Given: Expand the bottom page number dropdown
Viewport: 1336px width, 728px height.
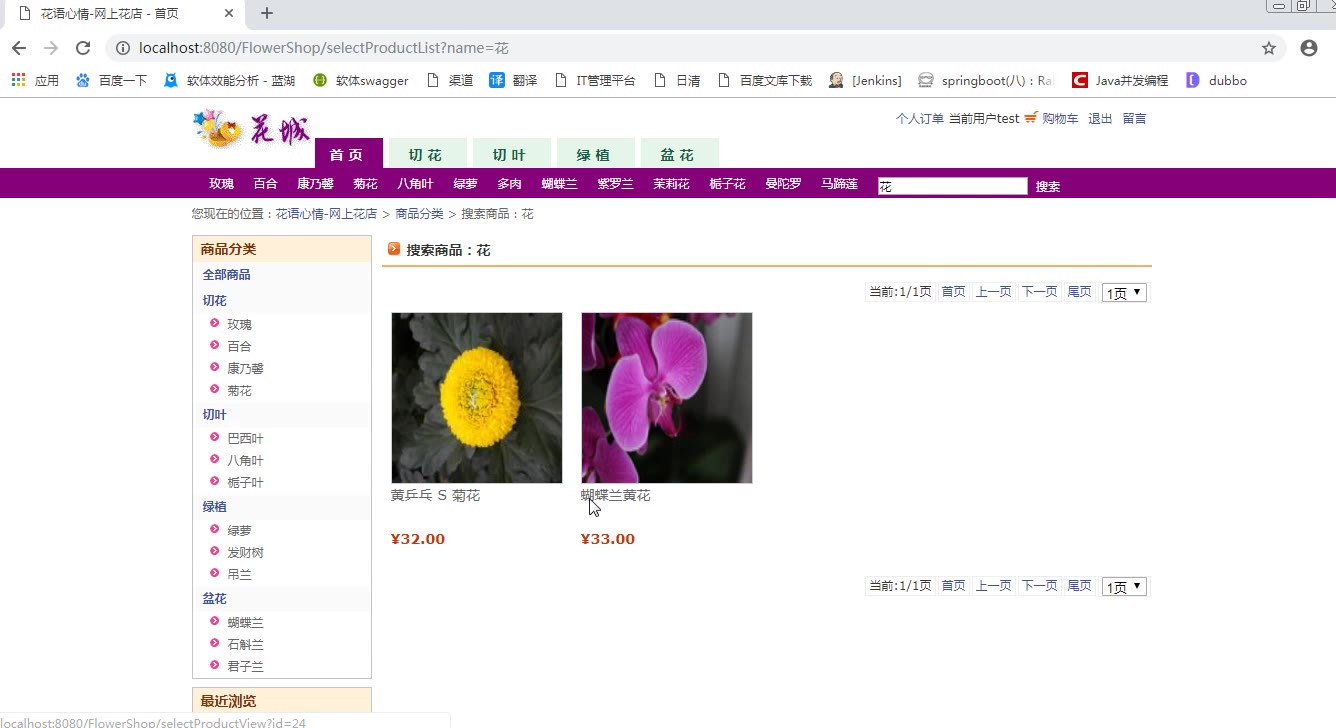Looking at the screenshot, I should pos(1124,586).
